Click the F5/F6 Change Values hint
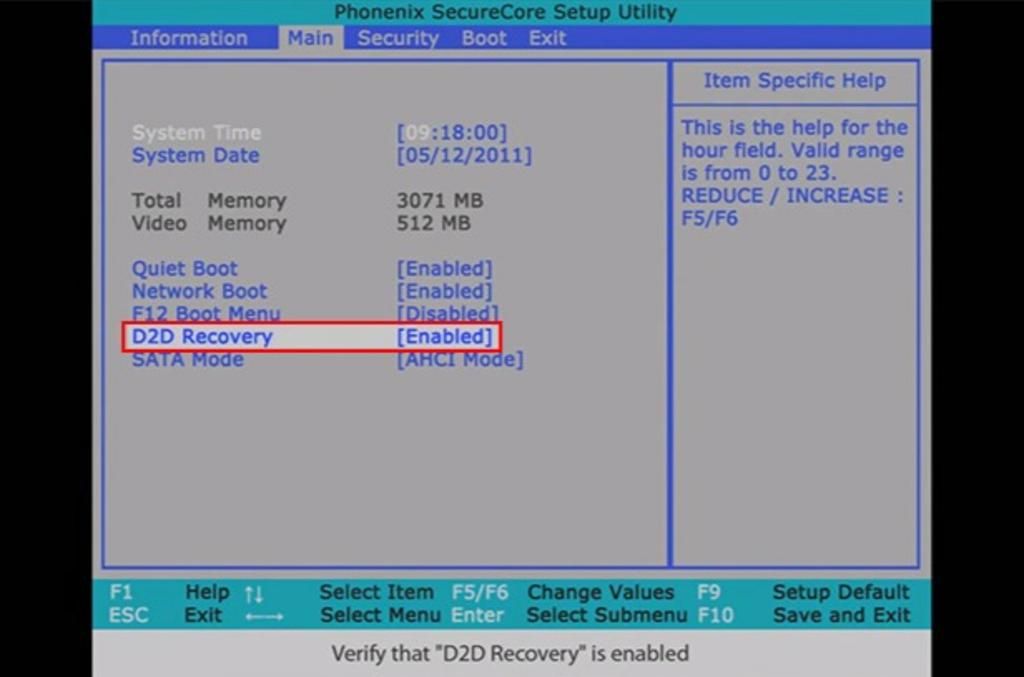 point(563,592)
